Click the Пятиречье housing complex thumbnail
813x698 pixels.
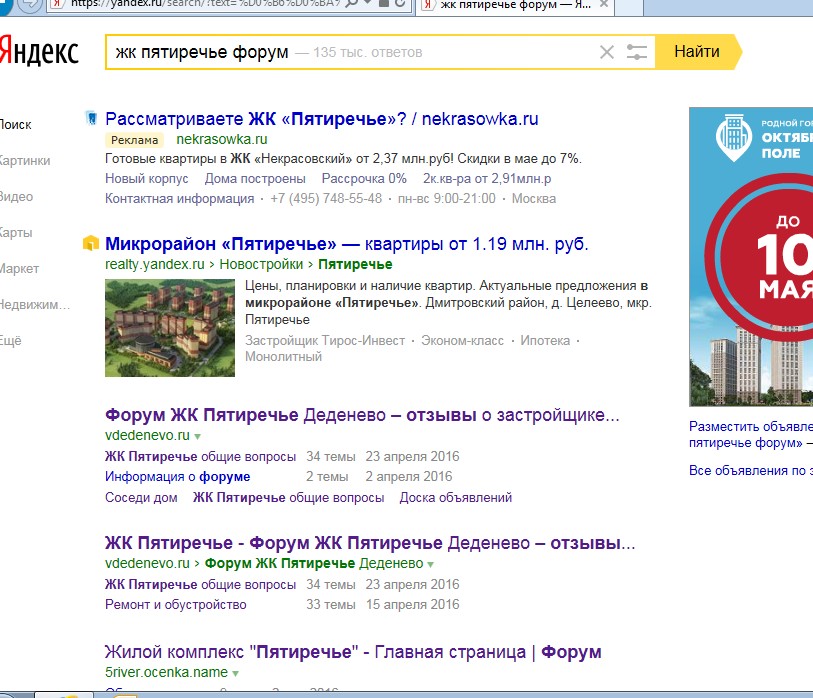click(170, 328)
